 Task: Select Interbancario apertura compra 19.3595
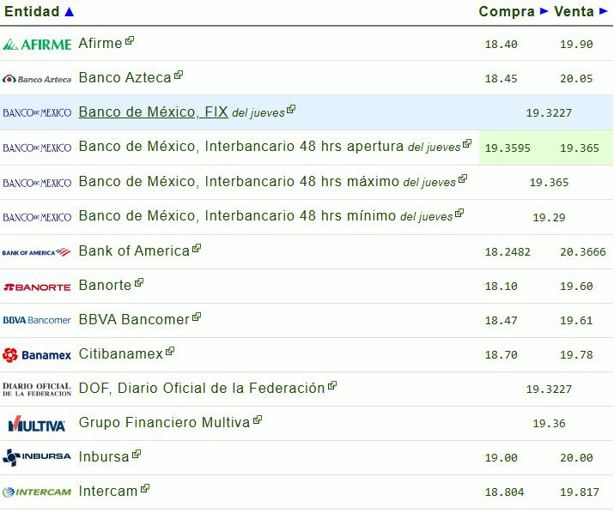508,148
